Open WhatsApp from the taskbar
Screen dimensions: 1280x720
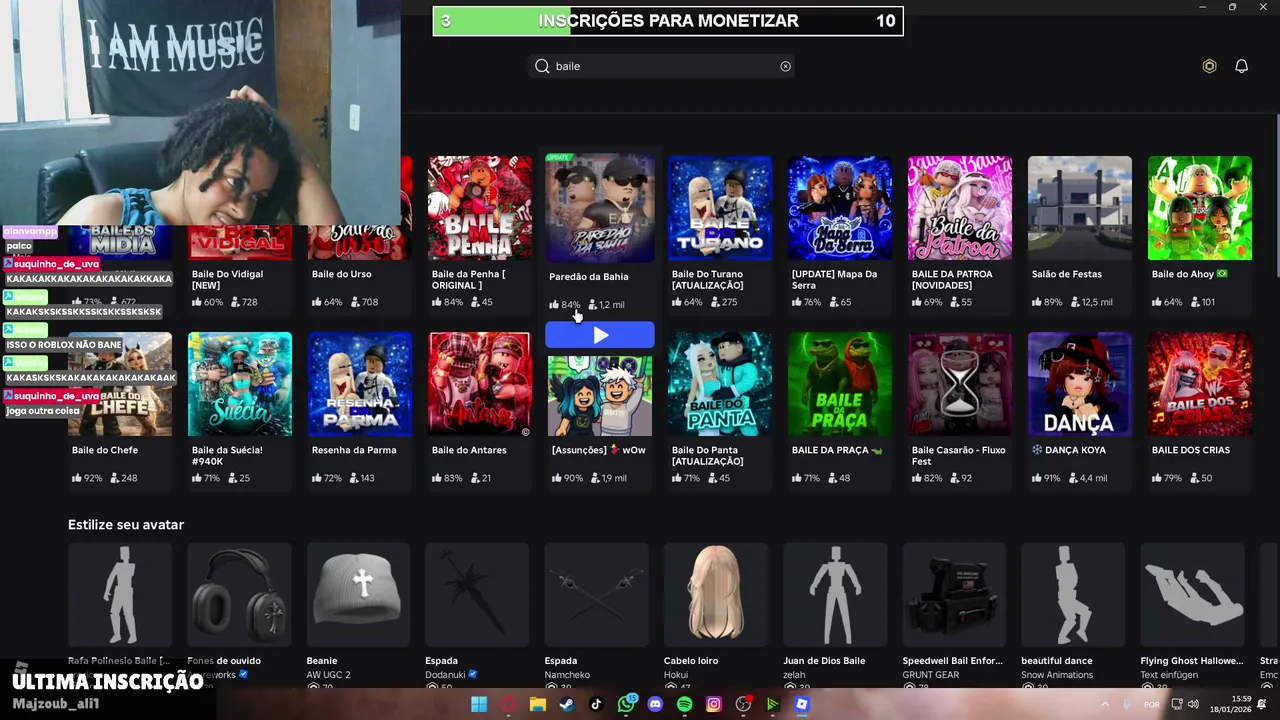(x=626, y=704)
